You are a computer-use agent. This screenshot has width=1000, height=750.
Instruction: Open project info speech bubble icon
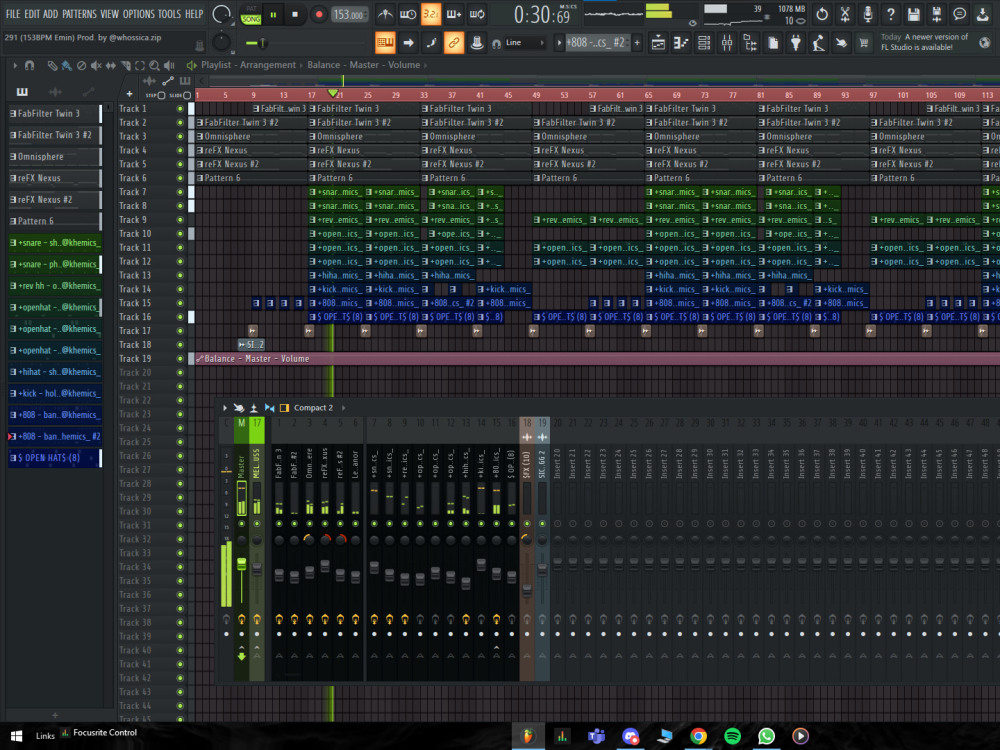tap(960, 14)
